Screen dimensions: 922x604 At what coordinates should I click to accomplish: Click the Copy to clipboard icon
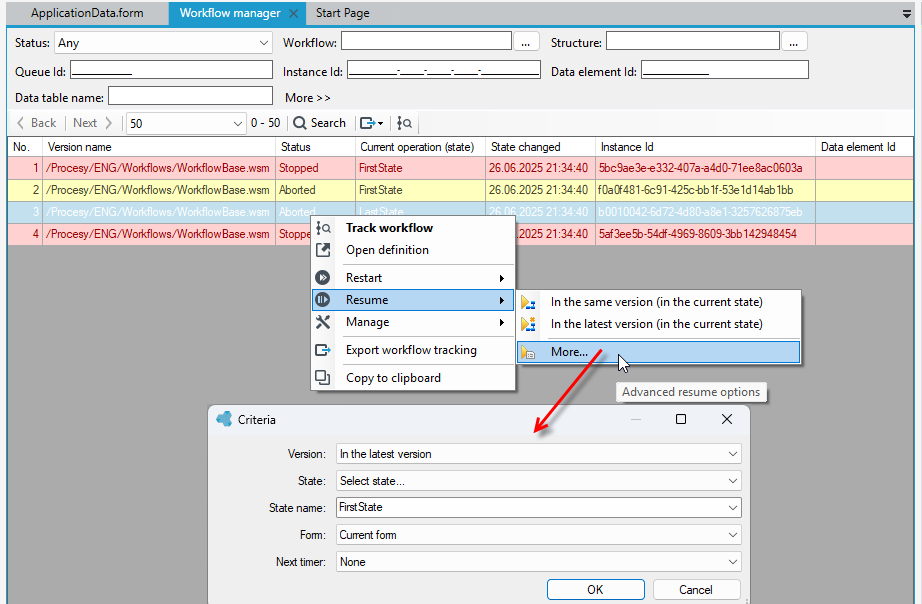(322, 378)
